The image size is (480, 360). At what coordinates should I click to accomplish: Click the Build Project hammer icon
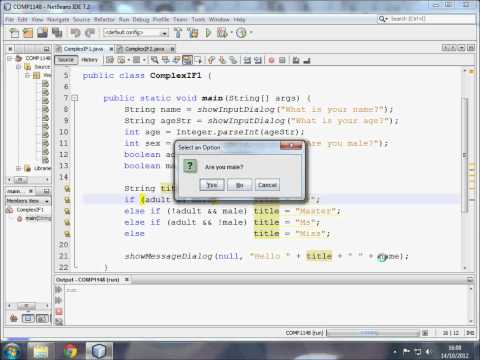coord(178,33)
